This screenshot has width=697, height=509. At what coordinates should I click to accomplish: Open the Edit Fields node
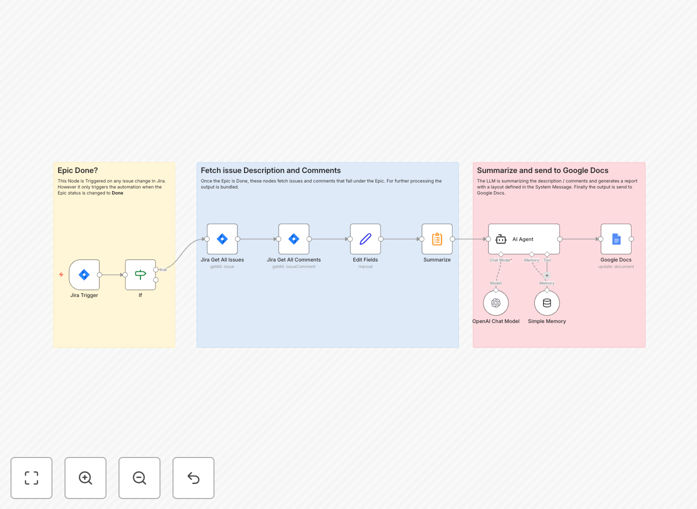pyautogui.click(x=365, y=239)
